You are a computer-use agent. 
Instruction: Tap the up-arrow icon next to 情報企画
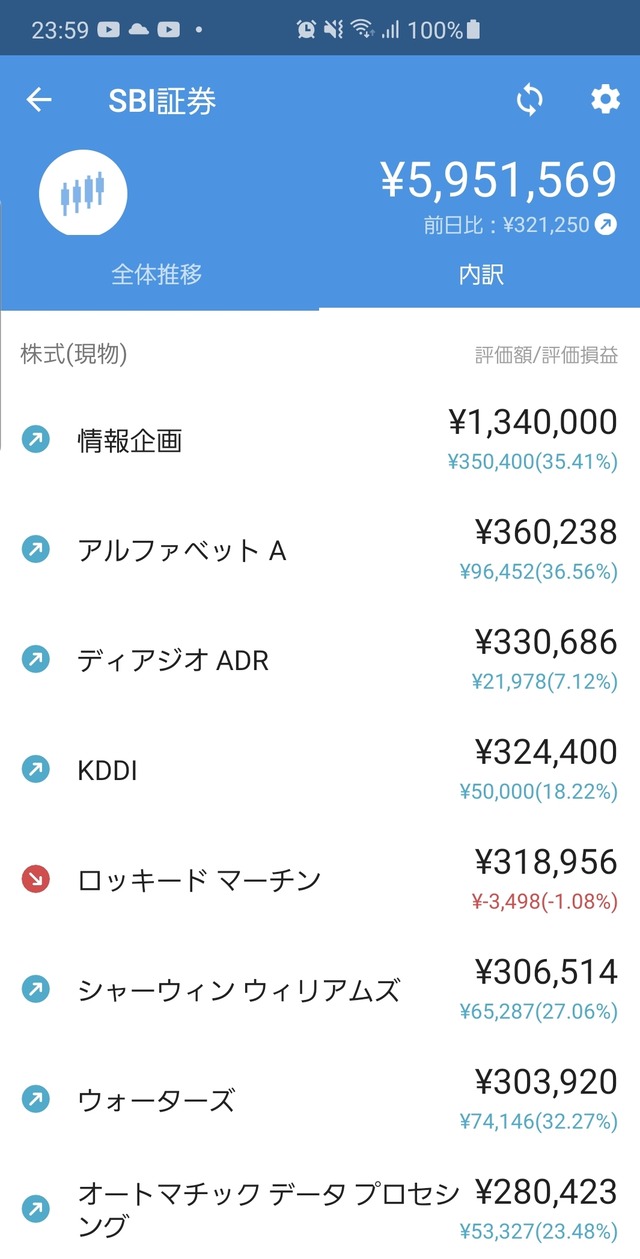[36, 439]
